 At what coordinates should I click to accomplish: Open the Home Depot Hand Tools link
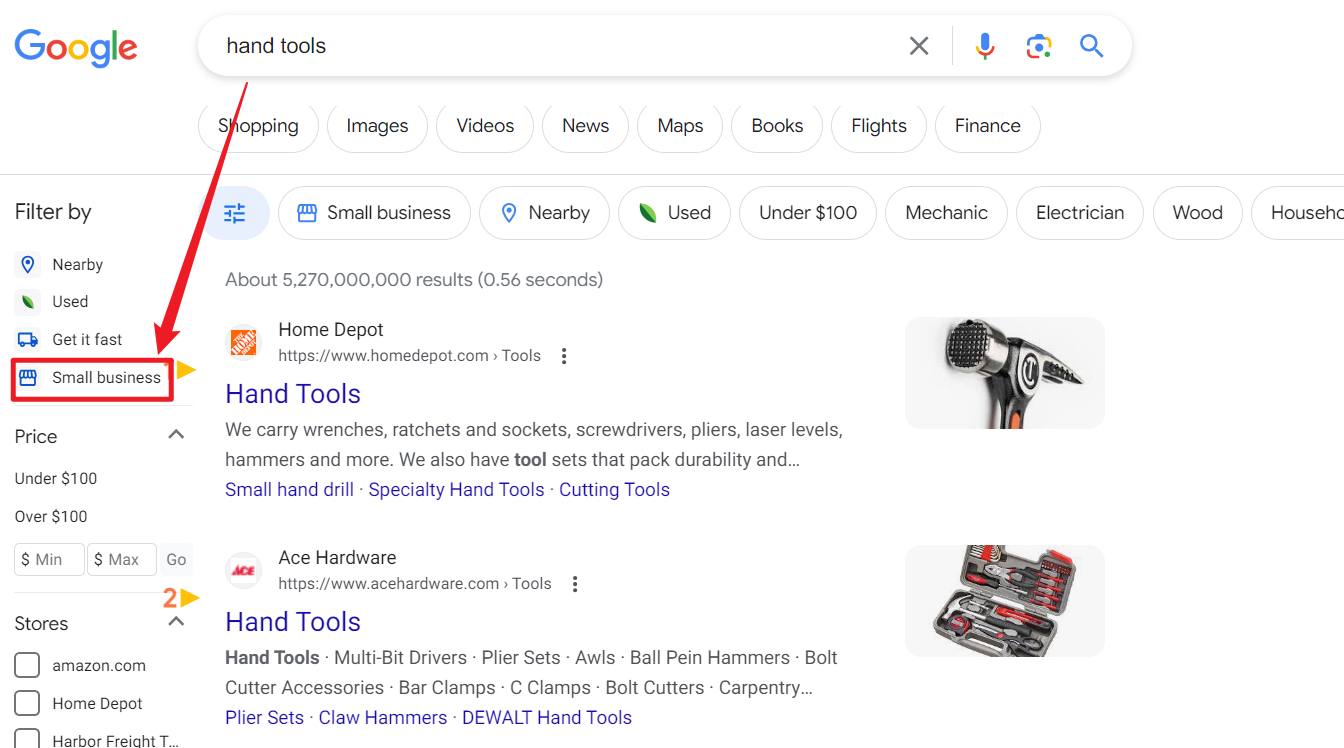[293, 394]
